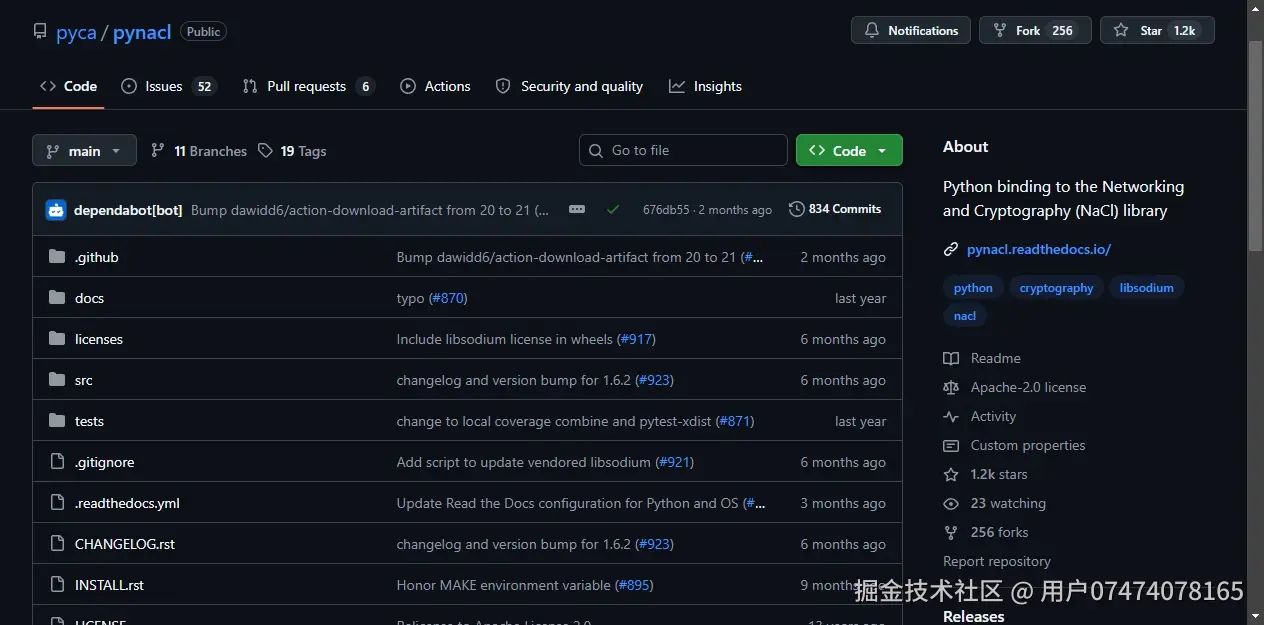Open pull request #921 link
The width and height of the screenshot is (1264, 625).
pos(675,462)
